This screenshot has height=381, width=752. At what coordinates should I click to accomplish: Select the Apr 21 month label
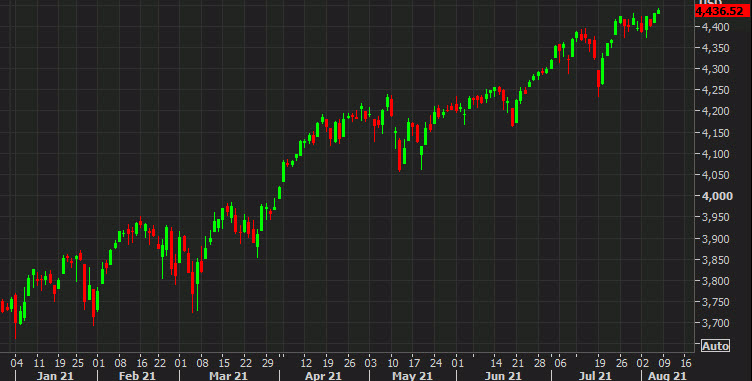click(324, 375)
